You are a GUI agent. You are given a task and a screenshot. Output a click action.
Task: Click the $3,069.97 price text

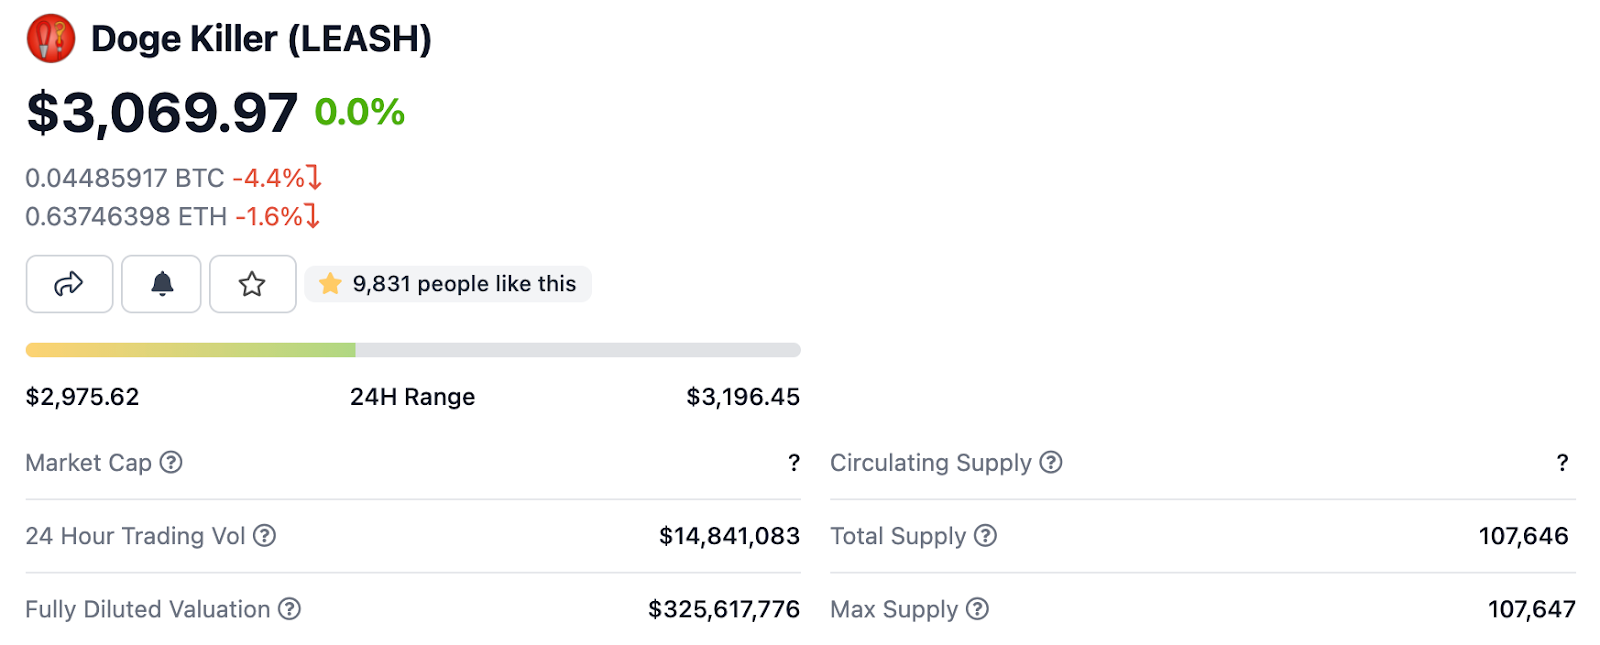point(162,112)
